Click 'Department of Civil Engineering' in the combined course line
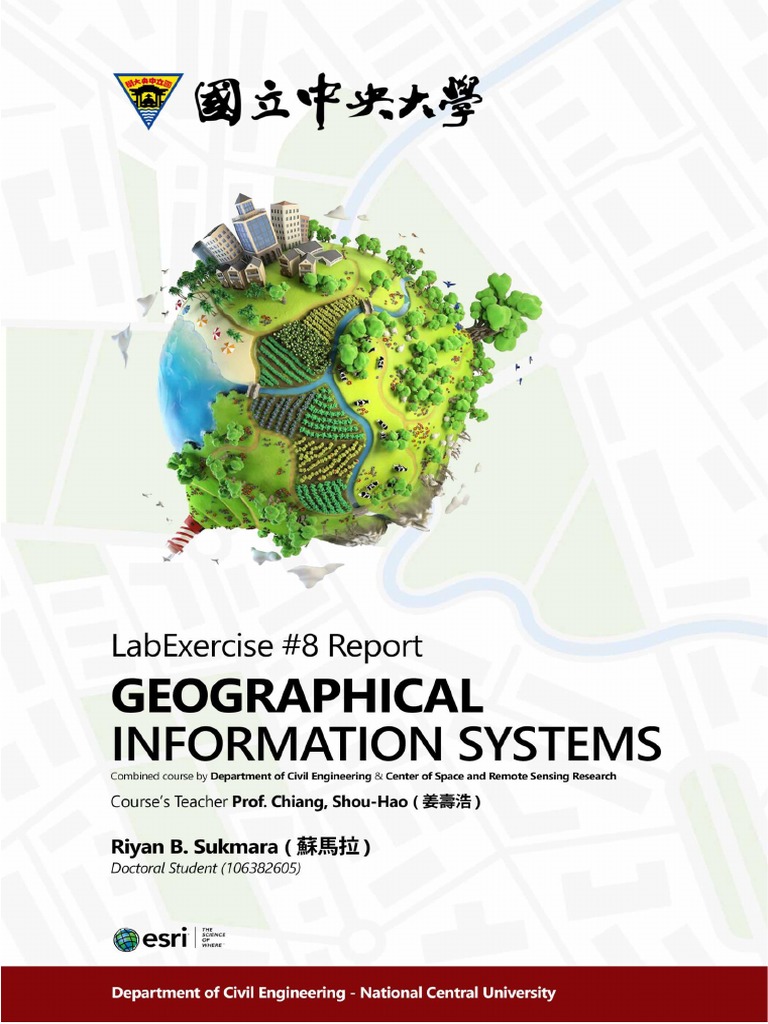This screenshot has width=768, height=1024. tap(291, 777)
